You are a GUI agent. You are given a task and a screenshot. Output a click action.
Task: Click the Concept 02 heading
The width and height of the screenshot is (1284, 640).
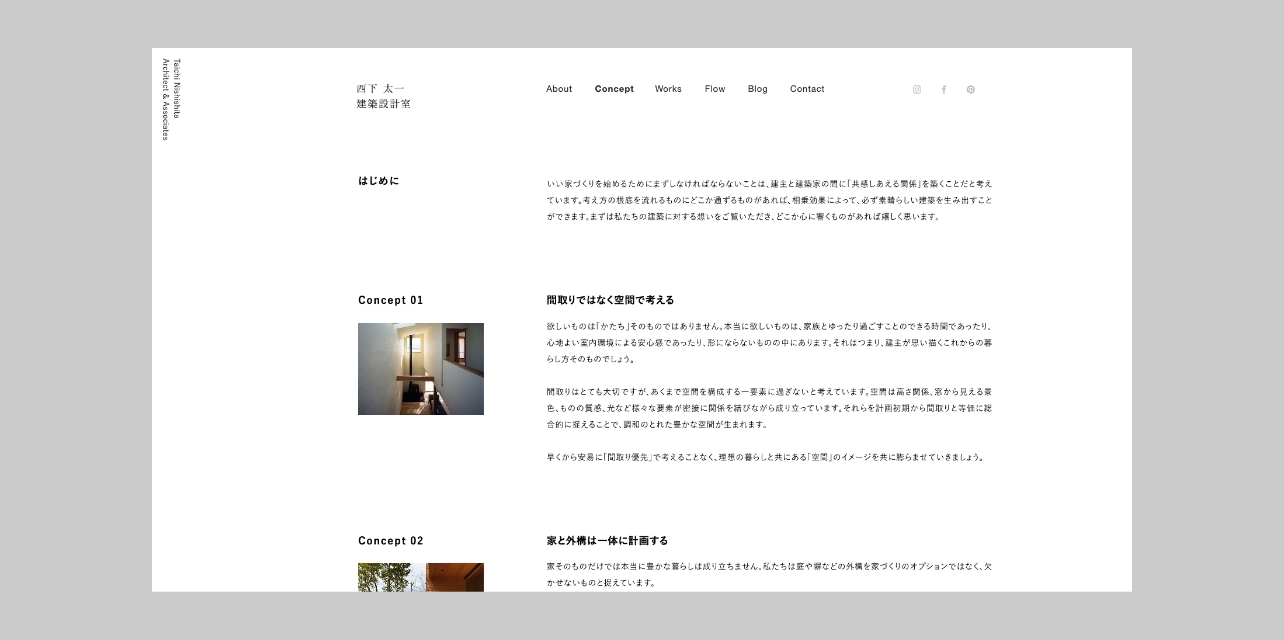click(x=391, y=541)
